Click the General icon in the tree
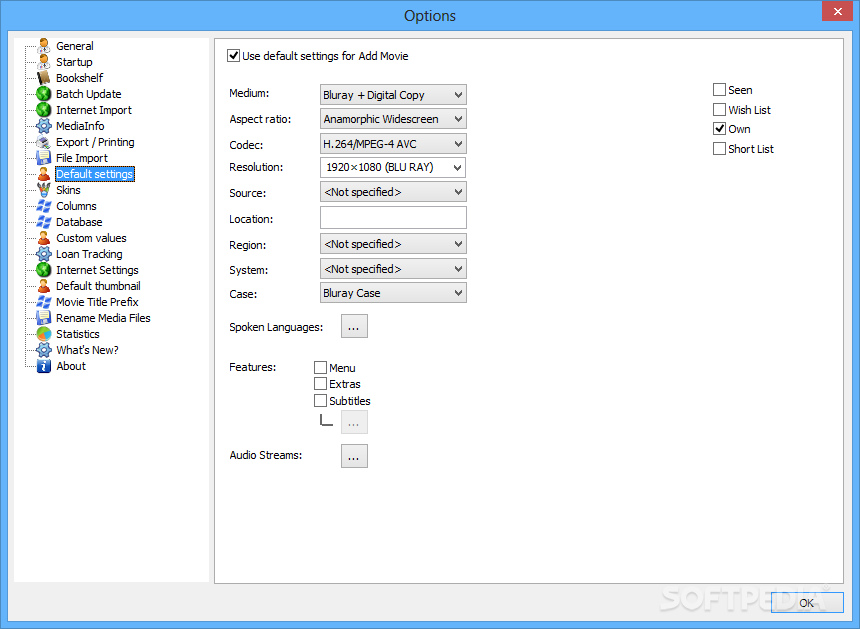Viewport: 860px width, 629px height. point(44,46)
